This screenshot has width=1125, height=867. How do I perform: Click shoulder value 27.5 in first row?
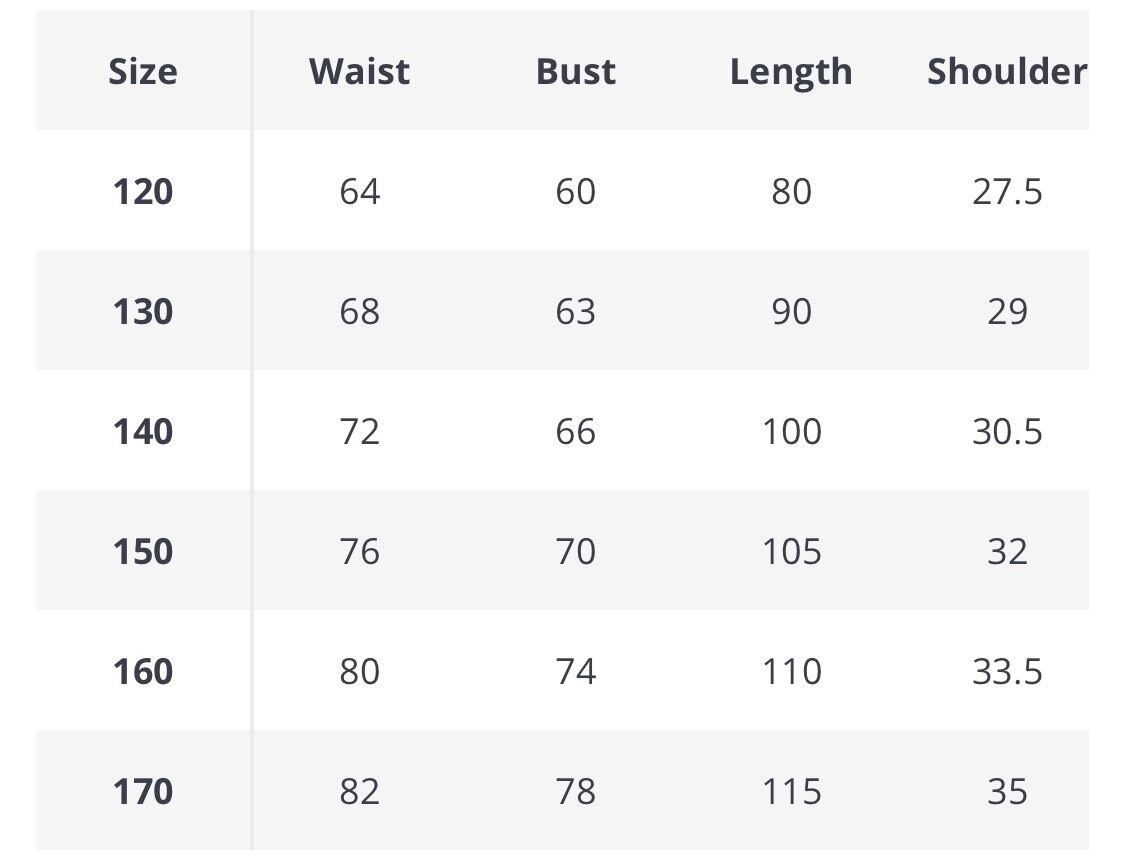pos(1007,192)
